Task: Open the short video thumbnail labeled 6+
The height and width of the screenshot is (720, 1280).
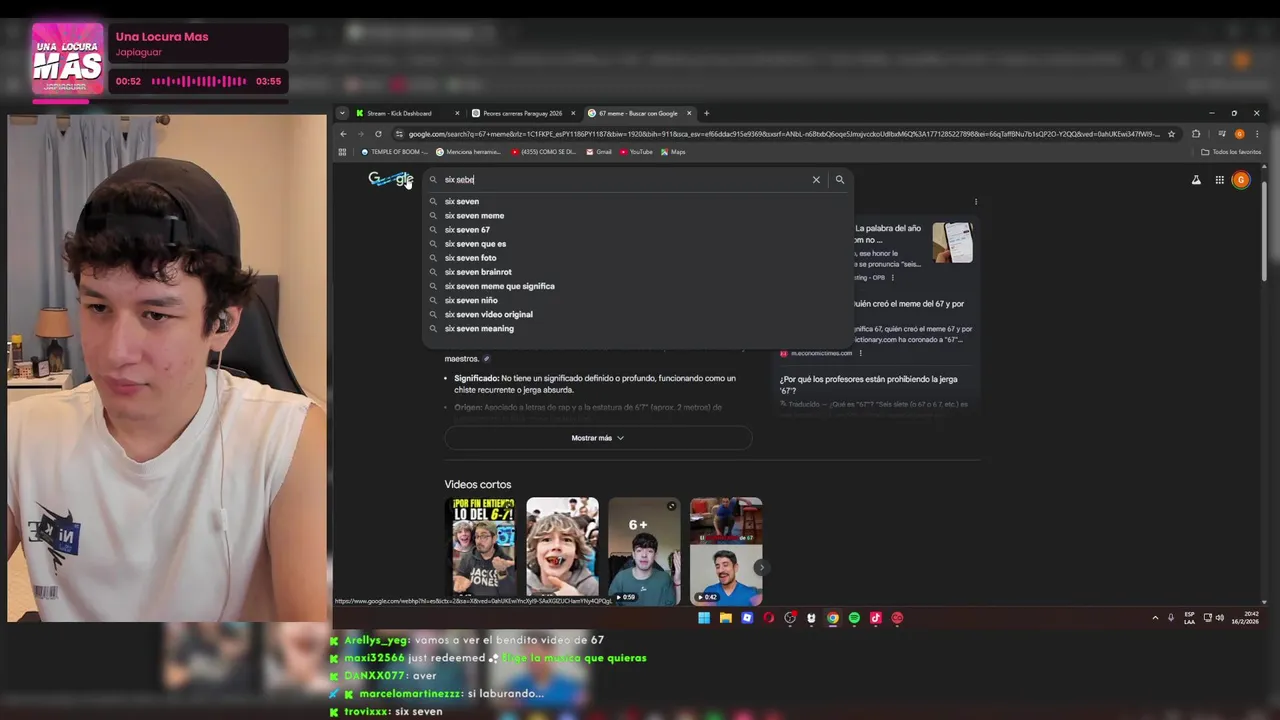Action: 644,551
